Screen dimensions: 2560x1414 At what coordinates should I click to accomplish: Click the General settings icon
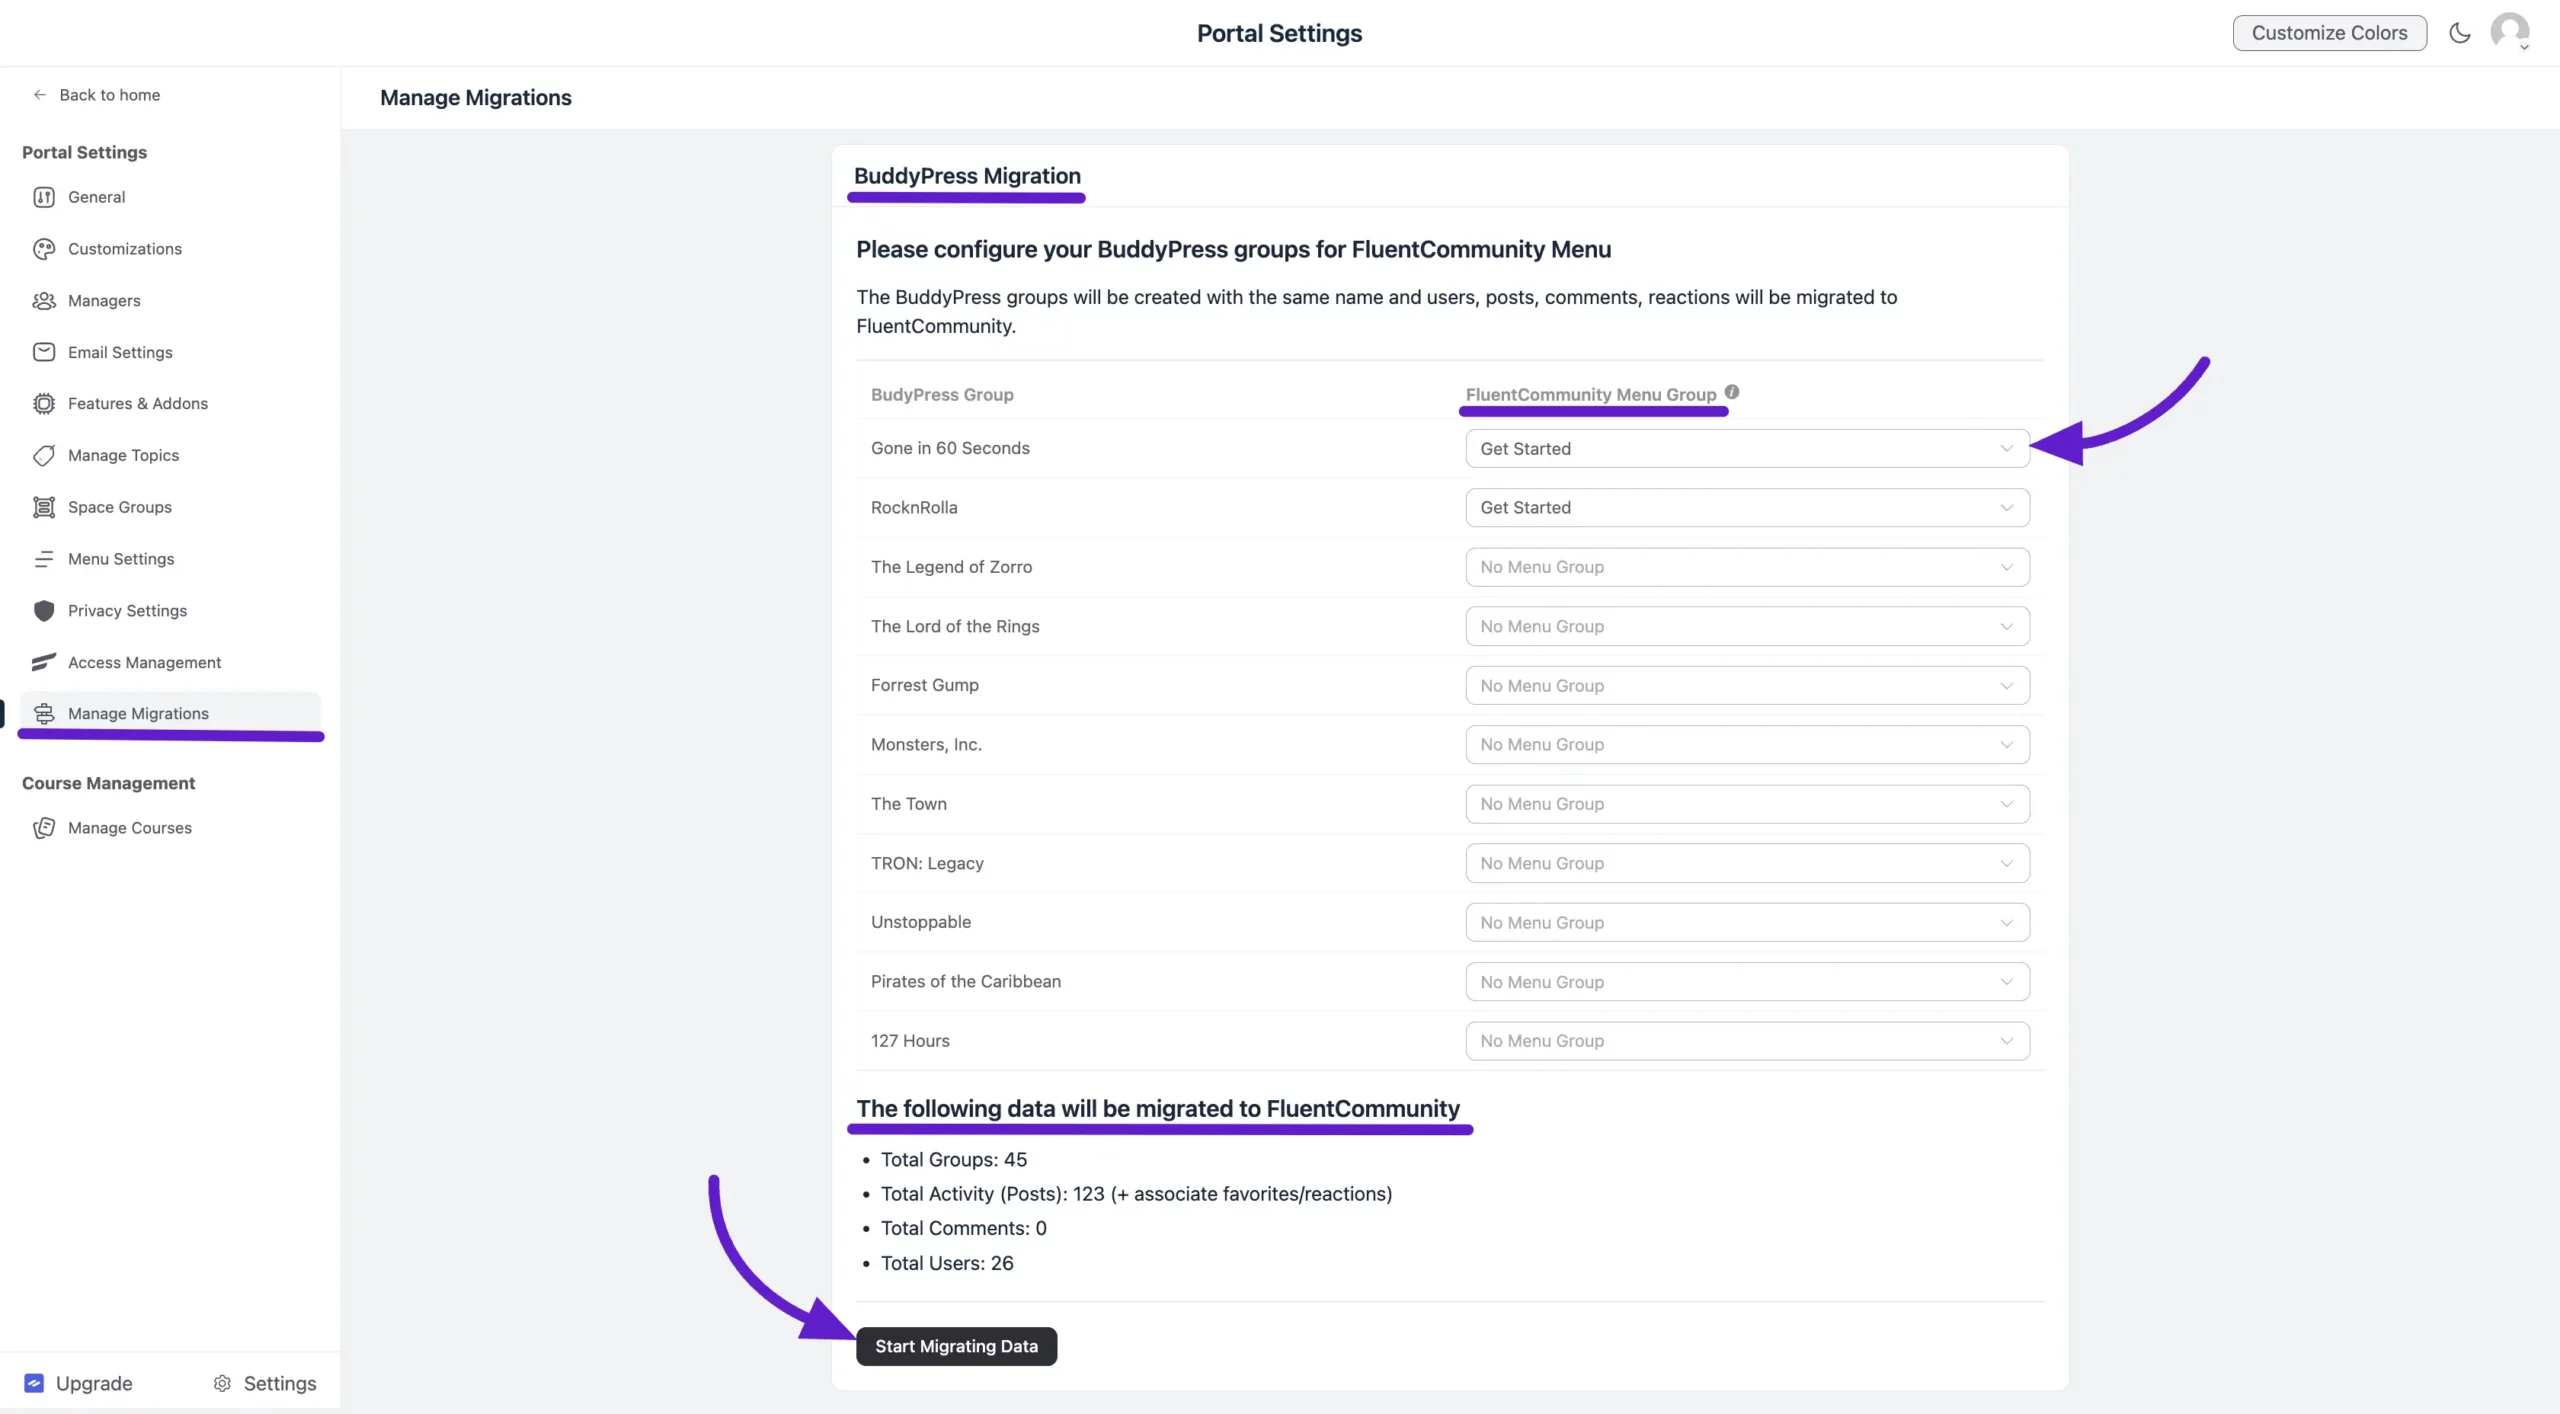click(x=44, y=197)
